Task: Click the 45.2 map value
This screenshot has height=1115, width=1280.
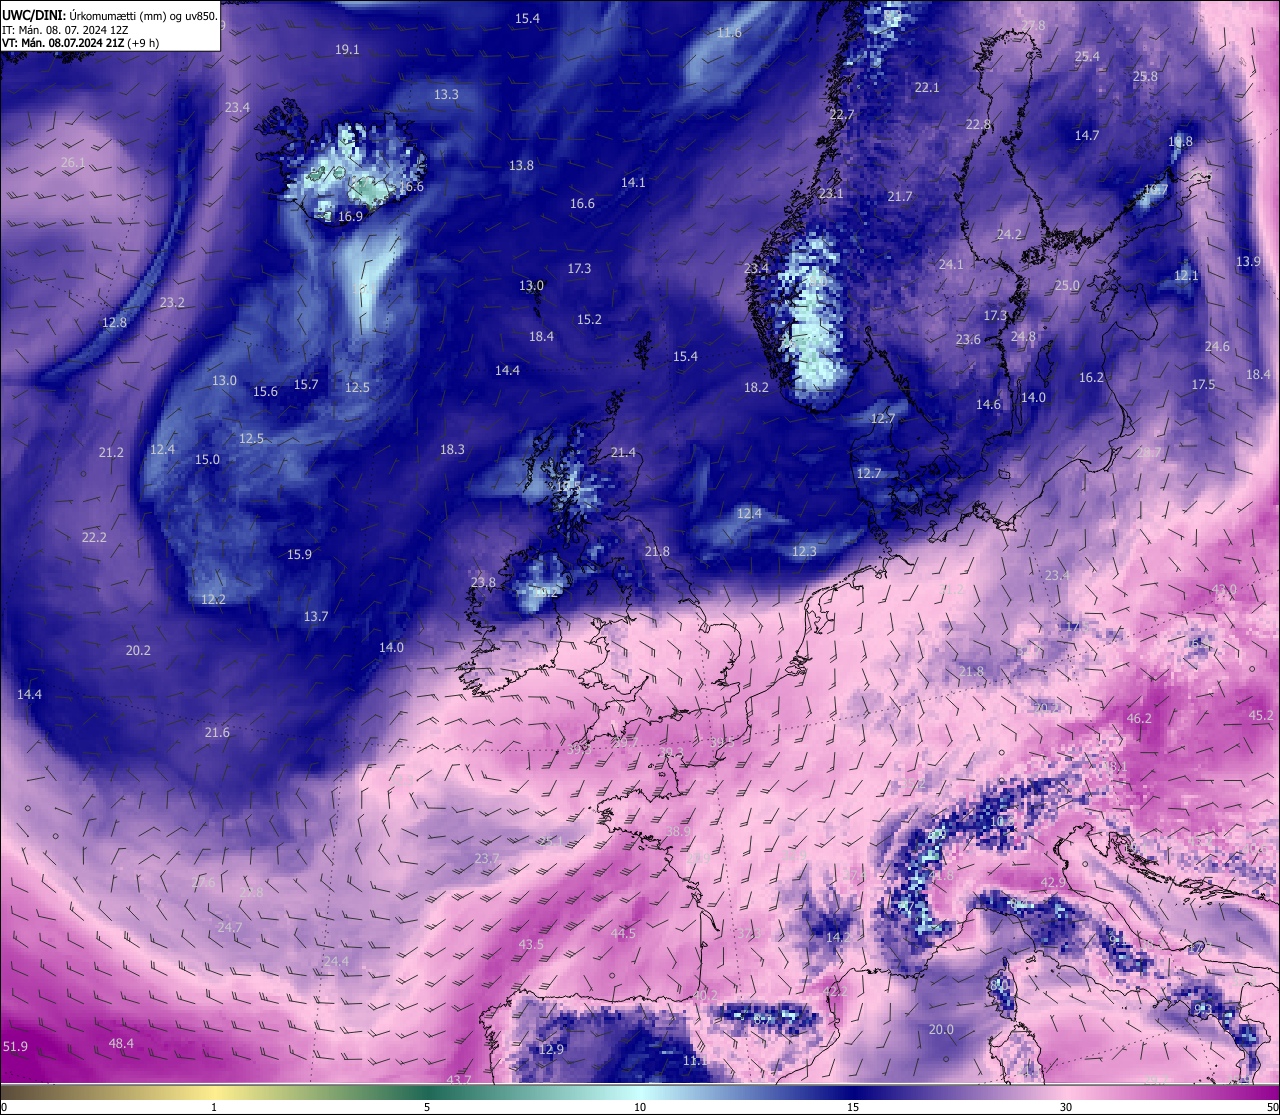Action: tap(1262, 715)
